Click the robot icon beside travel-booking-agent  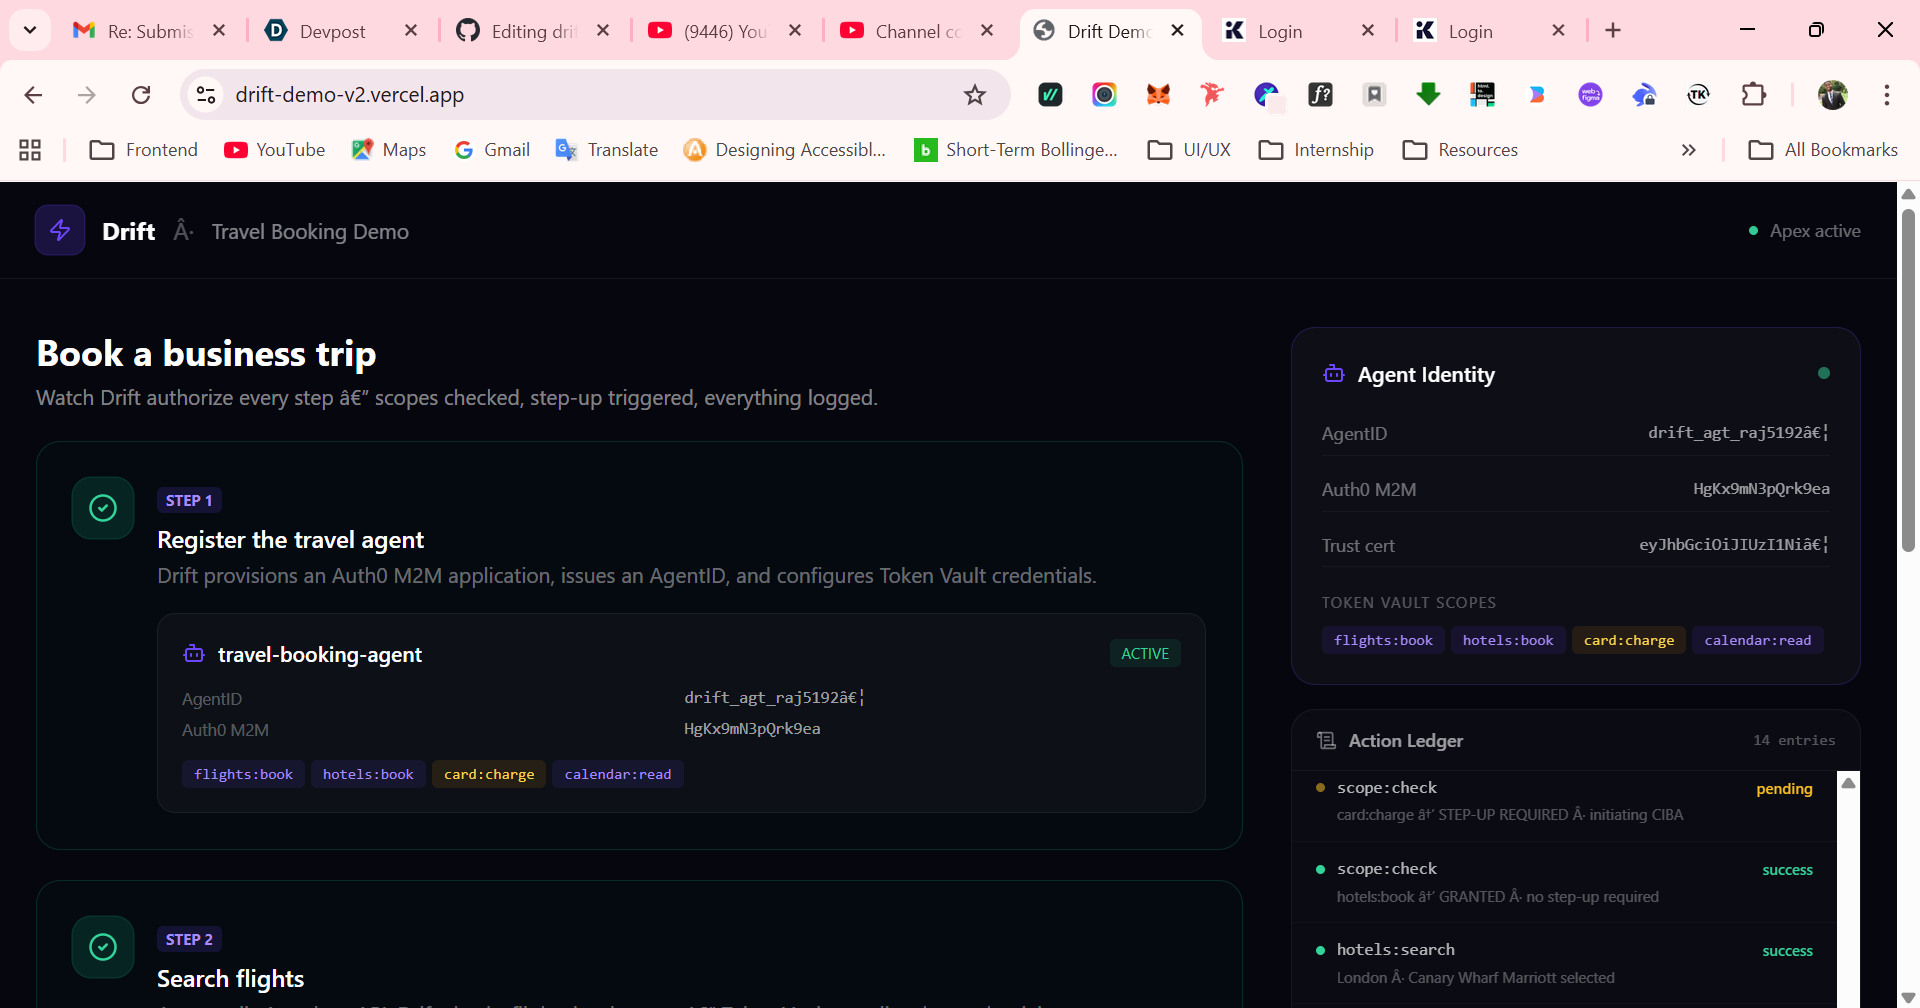194,654
